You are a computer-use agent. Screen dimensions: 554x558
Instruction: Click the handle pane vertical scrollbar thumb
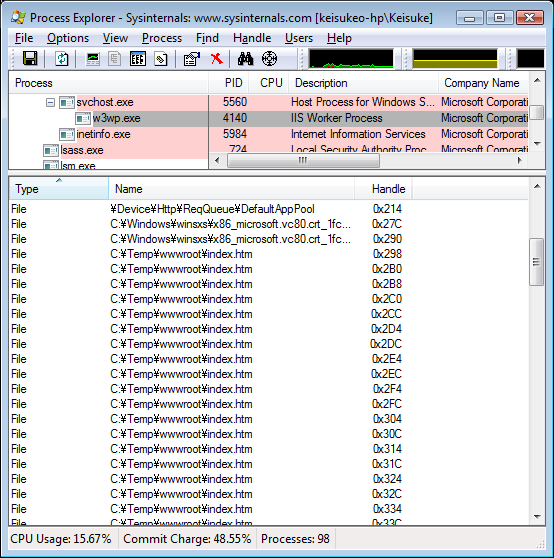click(536, 262)
